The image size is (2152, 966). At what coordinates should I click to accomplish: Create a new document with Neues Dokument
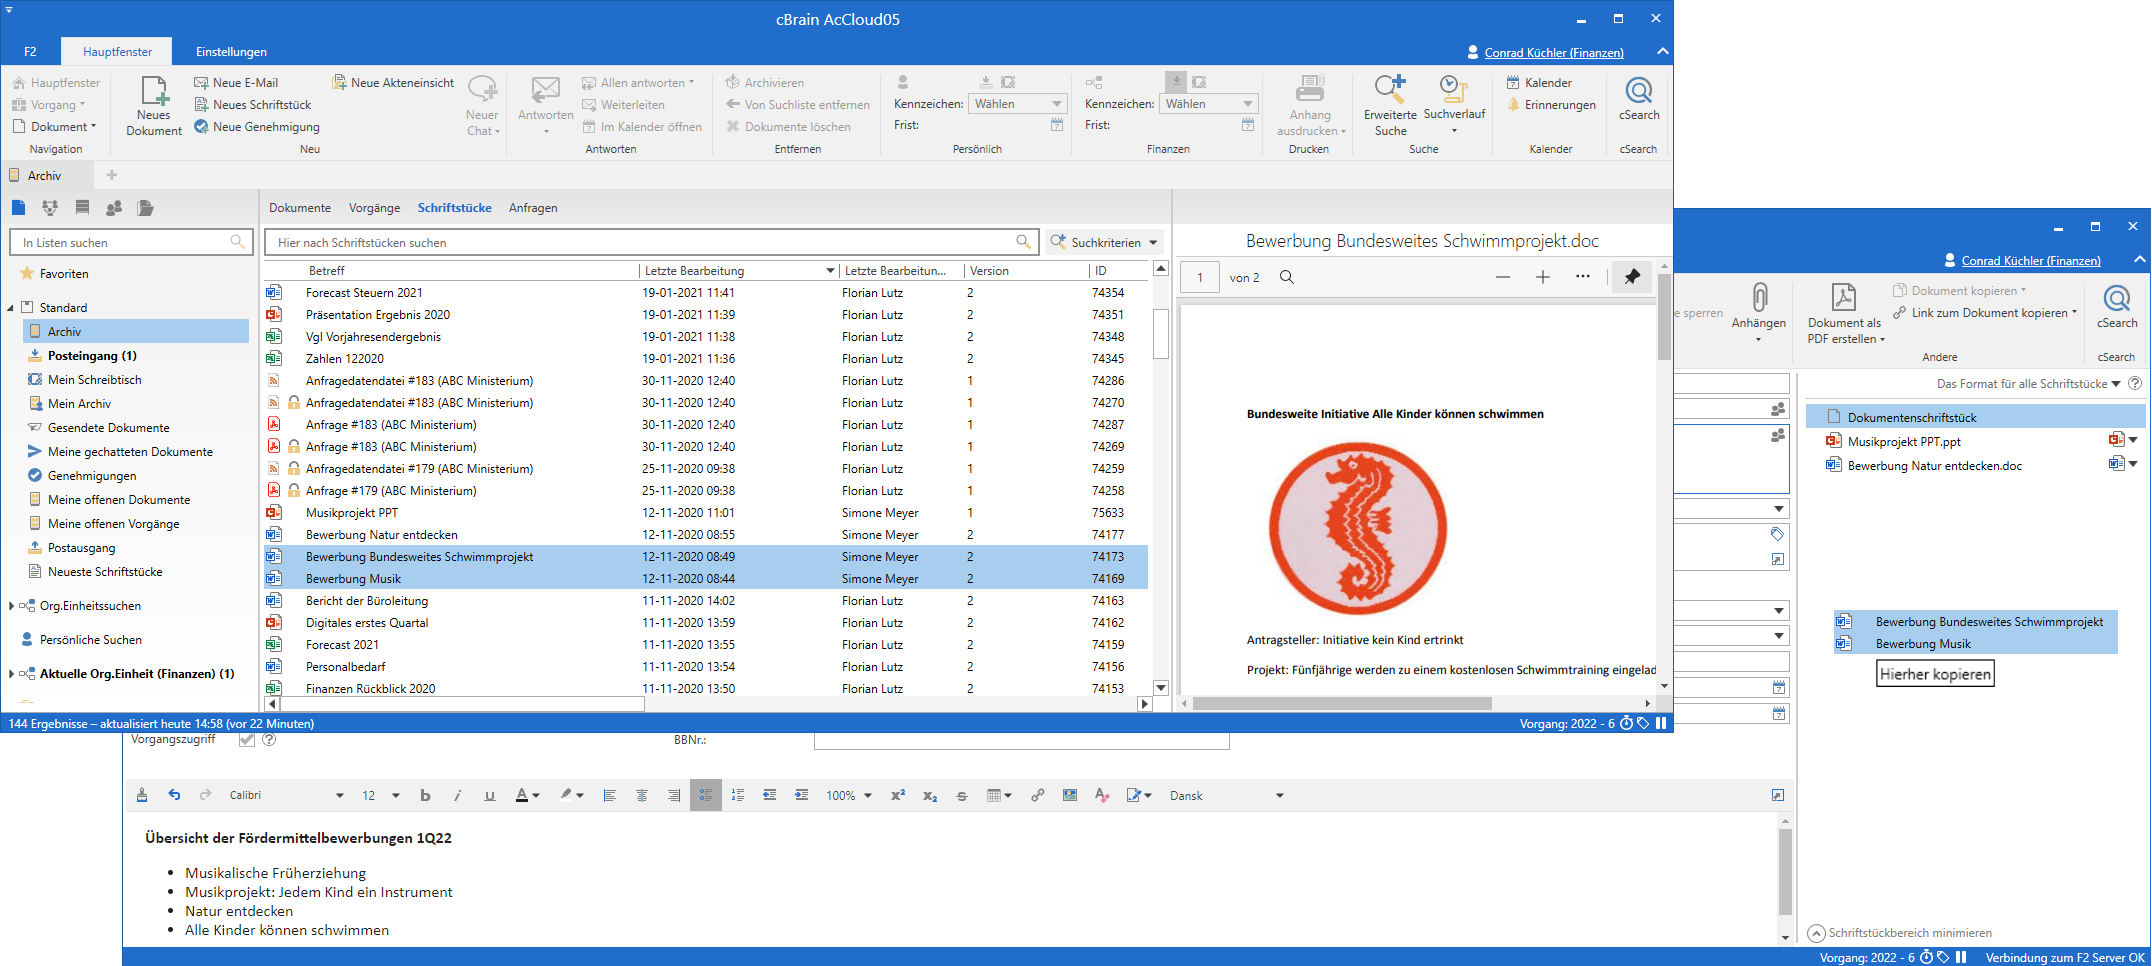(154, 105)
